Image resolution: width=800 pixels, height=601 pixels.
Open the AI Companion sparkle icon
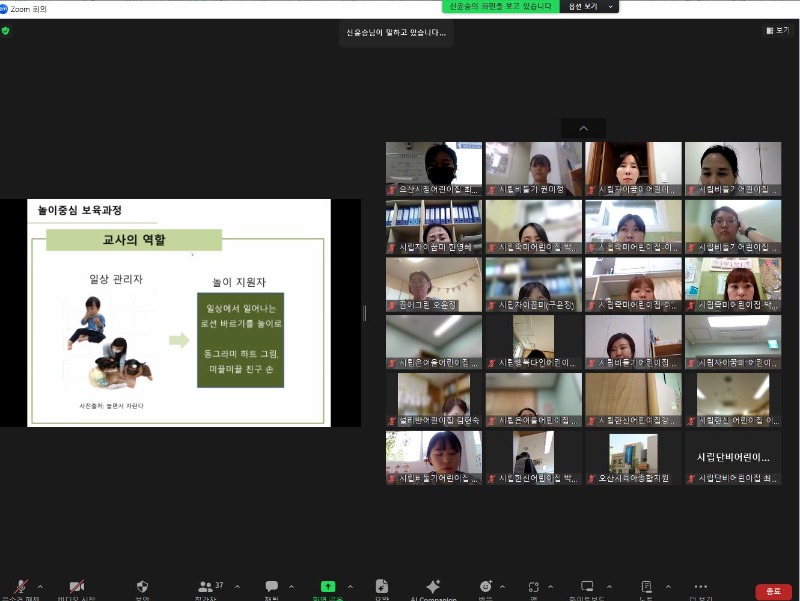pos(433,586)
